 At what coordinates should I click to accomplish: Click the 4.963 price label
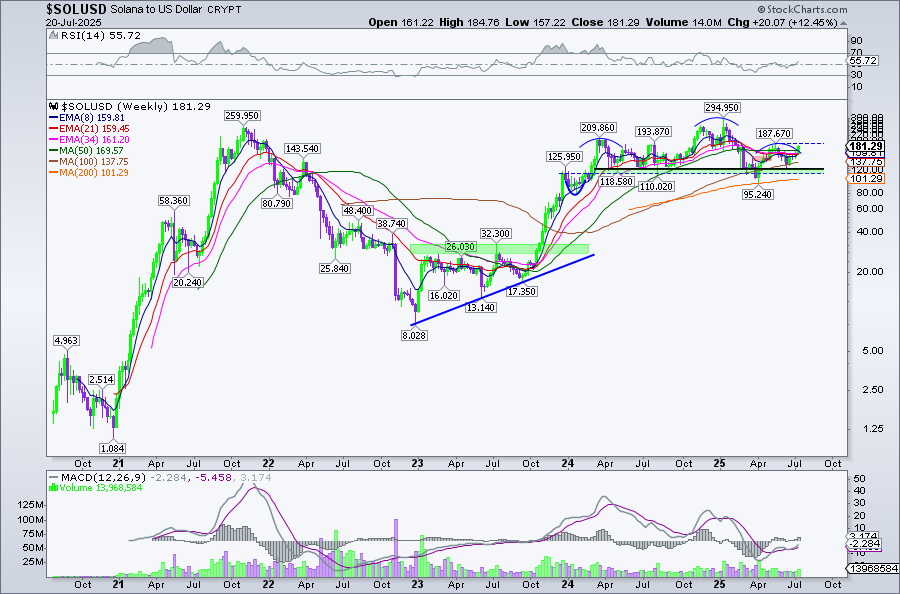[66, 340]
